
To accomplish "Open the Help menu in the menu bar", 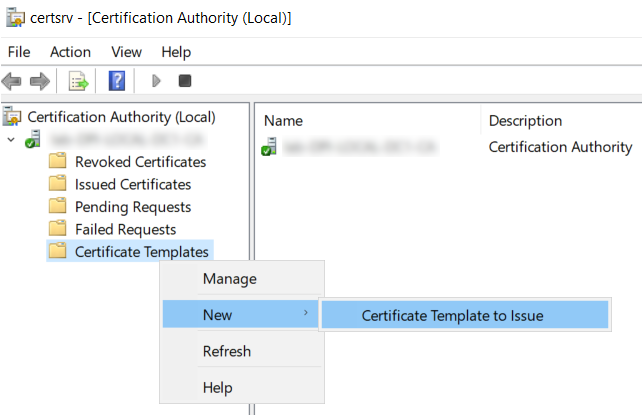I will [x=176, y=52].
